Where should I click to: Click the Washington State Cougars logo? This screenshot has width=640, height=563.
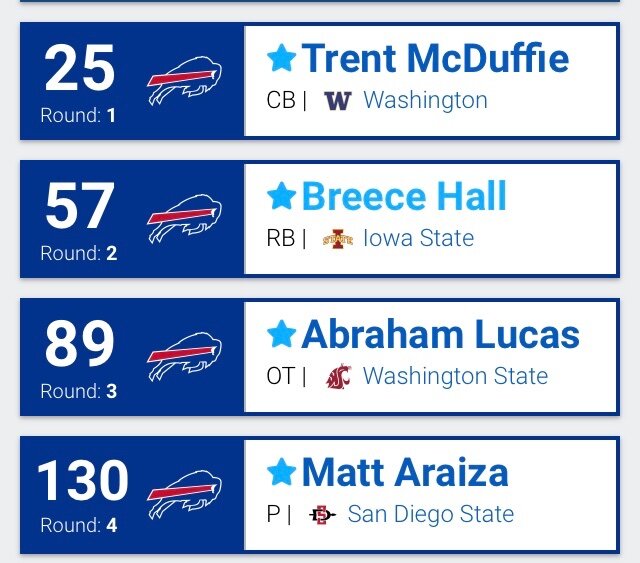tap(339, 376)
